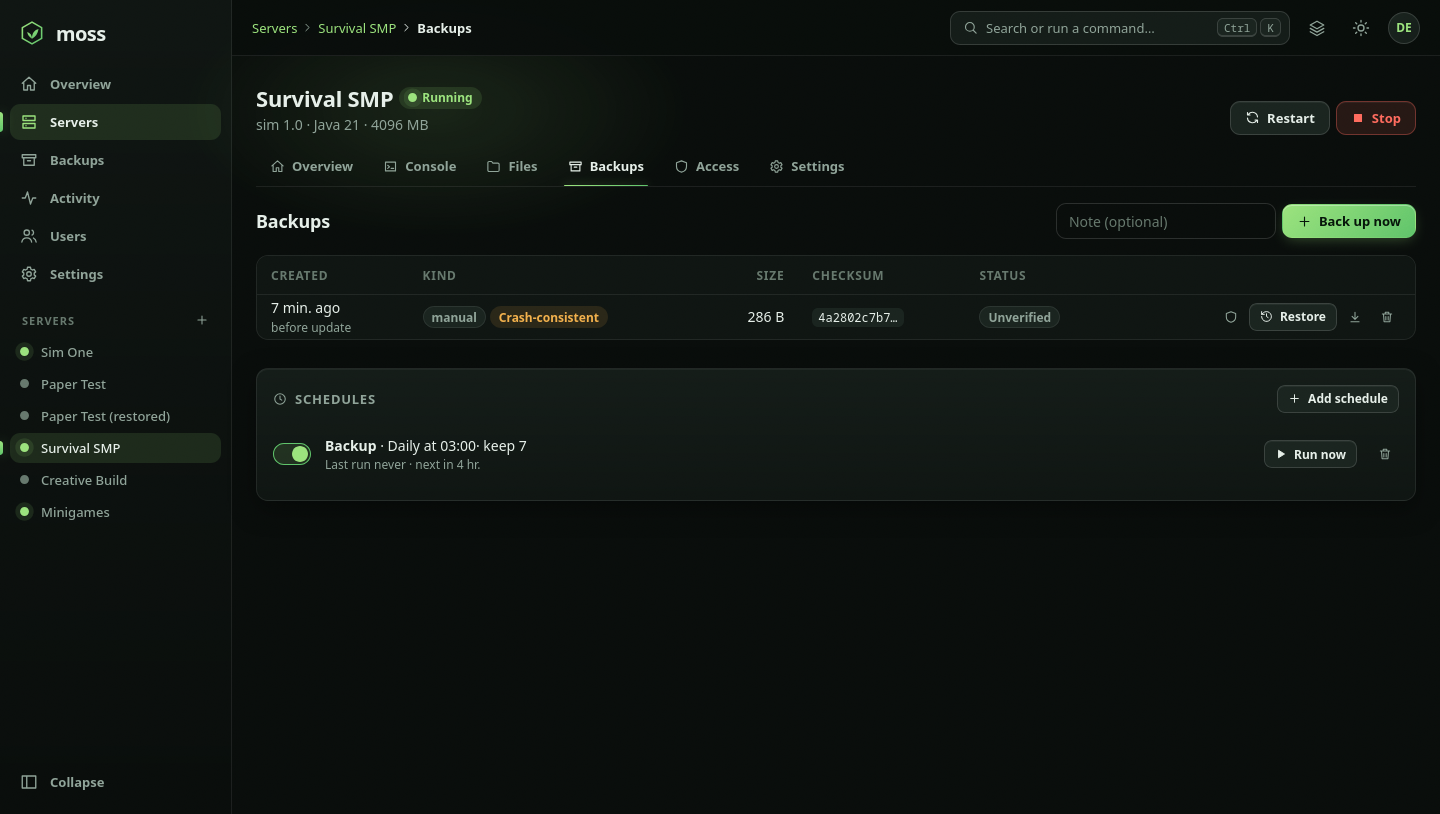Click Servers breadcrumb link

[274, 28]
